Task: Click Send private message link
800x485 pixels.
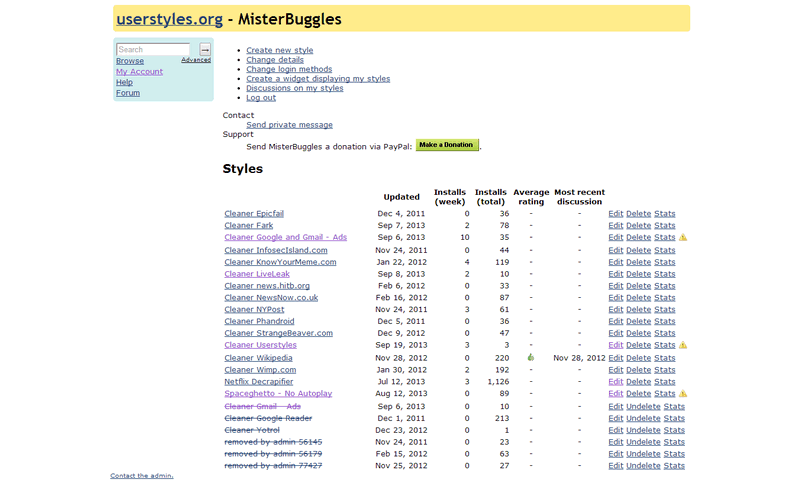Action: point(289,124)
